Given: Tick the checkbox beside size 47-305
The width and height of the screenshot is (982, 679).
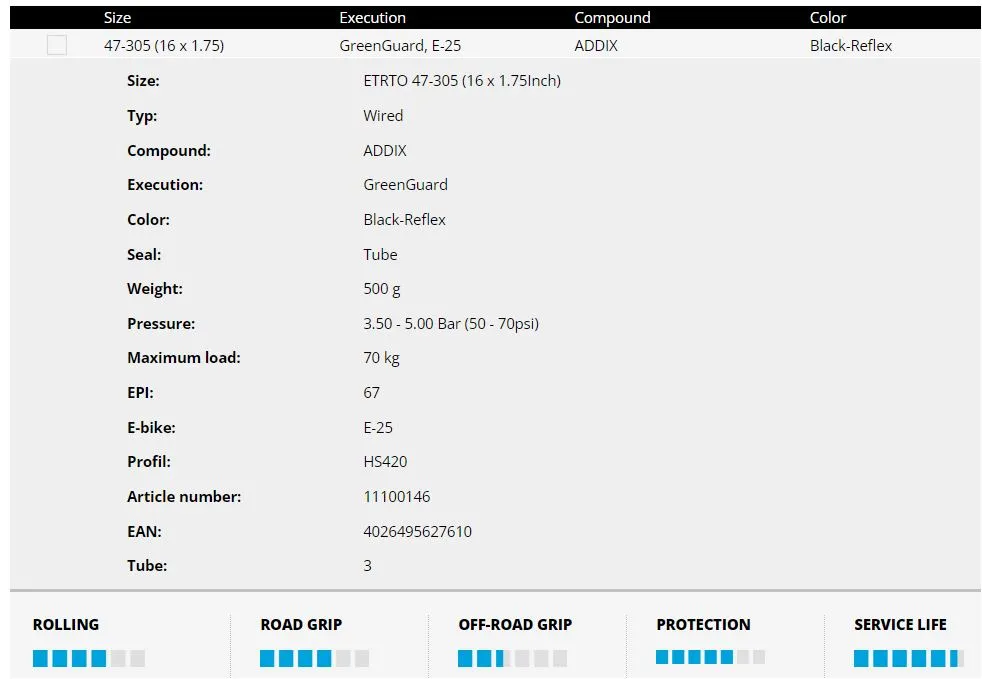Looking at the screenshot, I should (57, 45).
